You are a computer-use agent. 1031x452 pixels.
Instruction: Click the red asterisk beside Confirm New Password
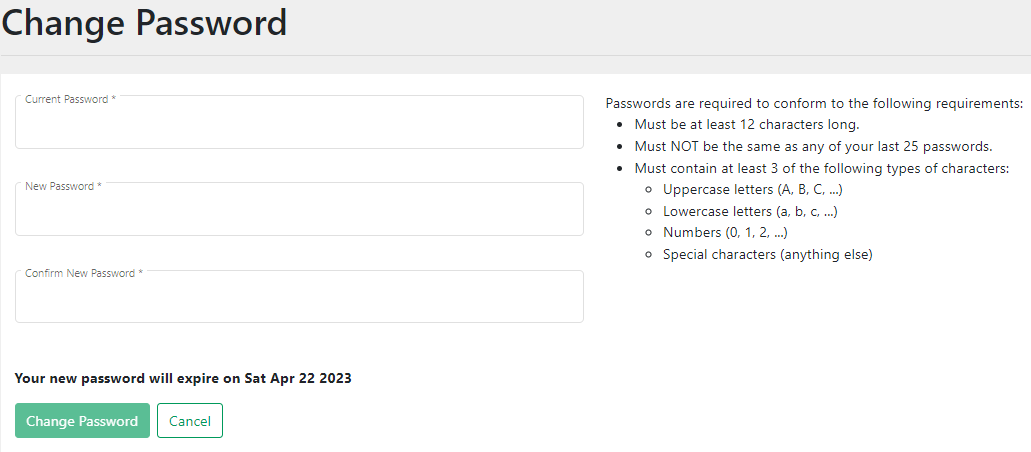141,273
